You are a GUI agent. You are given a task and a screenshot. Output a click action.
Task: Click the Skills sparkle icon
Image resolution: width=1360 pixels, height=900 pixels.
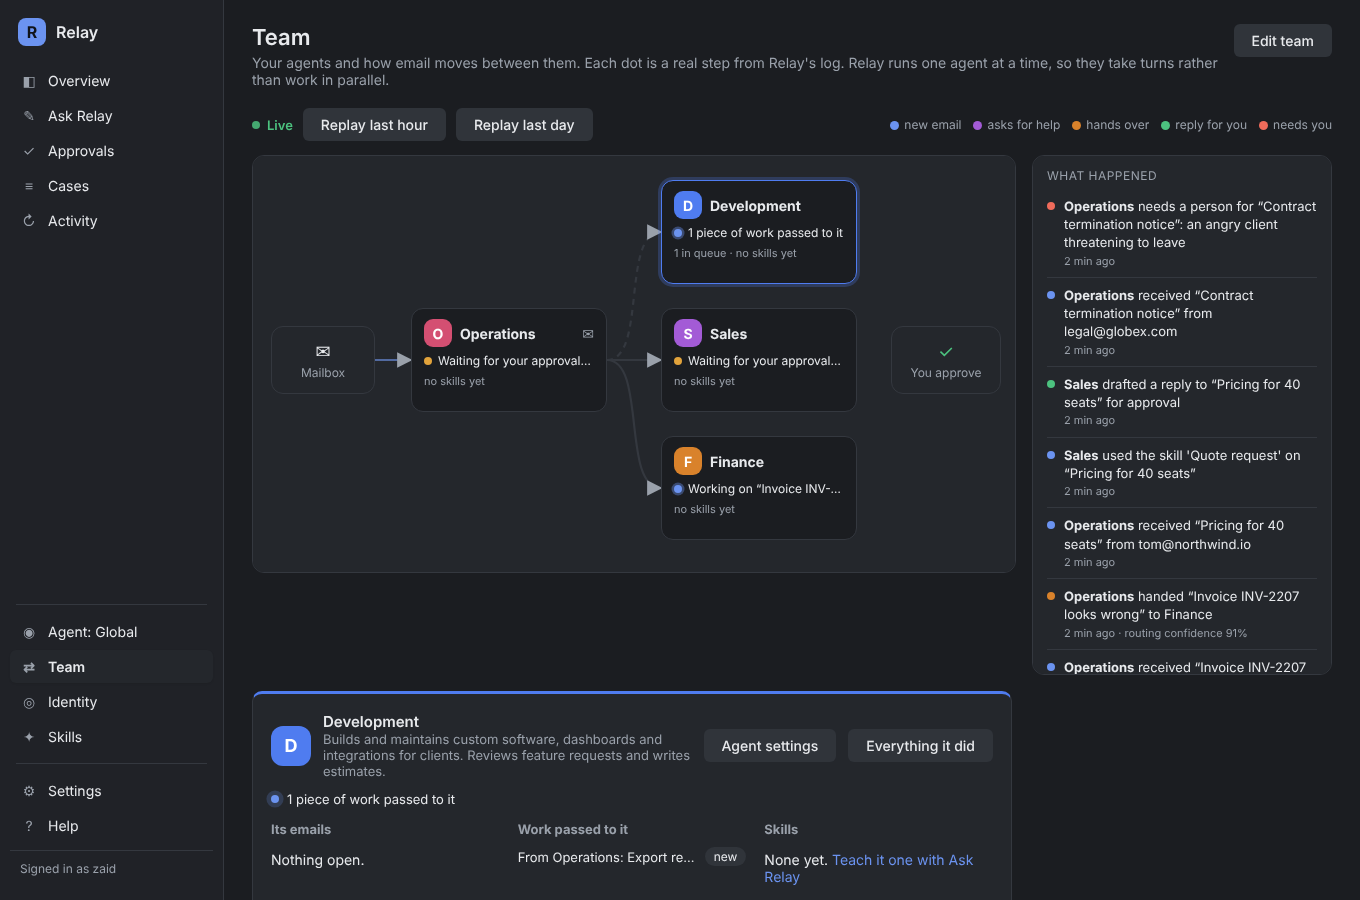click(29, 737)
